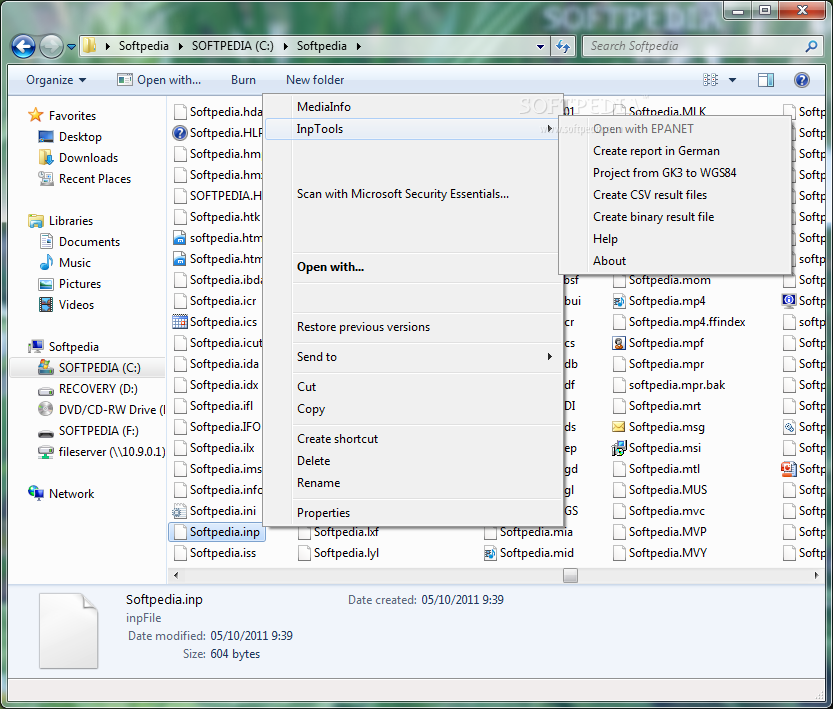Image resolution: width=833 pixels, height=709 pixels.
Task: Click the Change your view icon
Action: [x=710, y=80]
